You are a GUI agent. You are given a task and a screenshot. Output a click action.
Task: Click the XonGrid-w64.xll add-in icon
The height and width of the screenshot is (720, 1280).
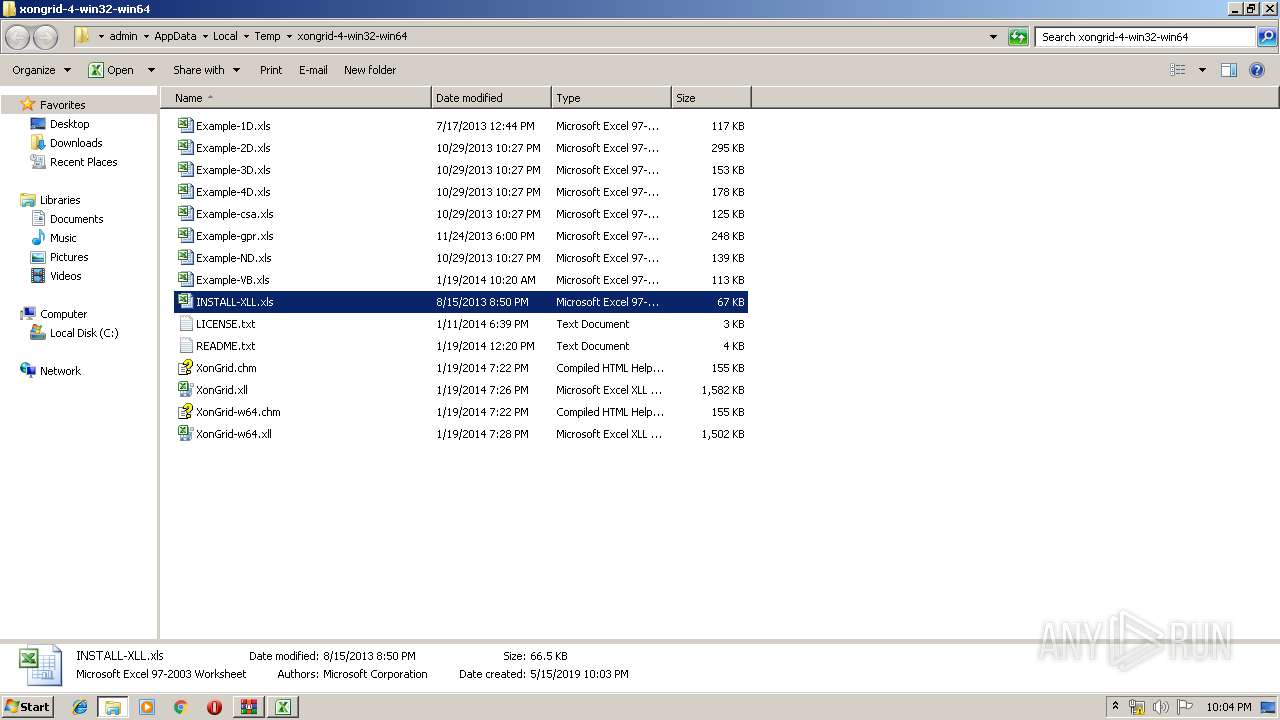(x=185, y=434)
